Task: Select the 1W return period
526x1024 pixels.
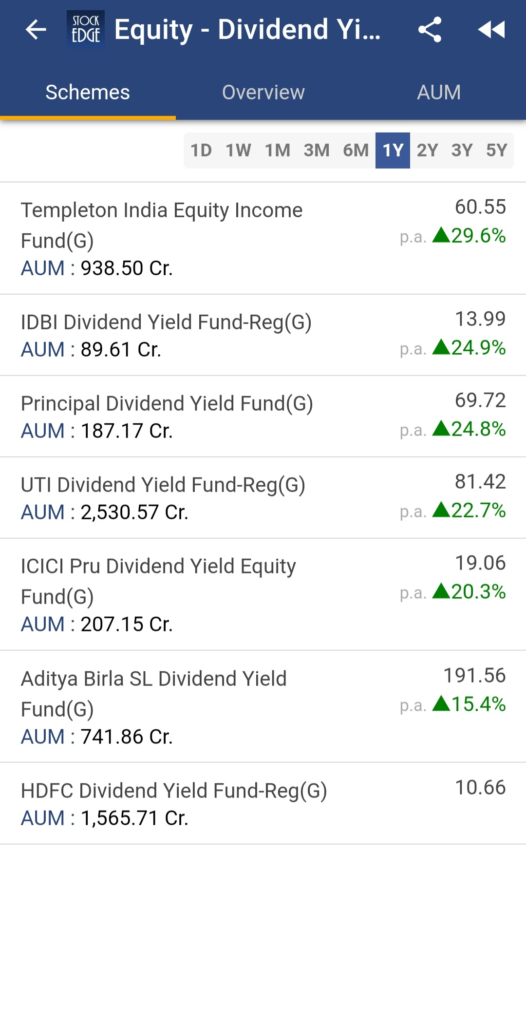Action: tap(238, 151)
